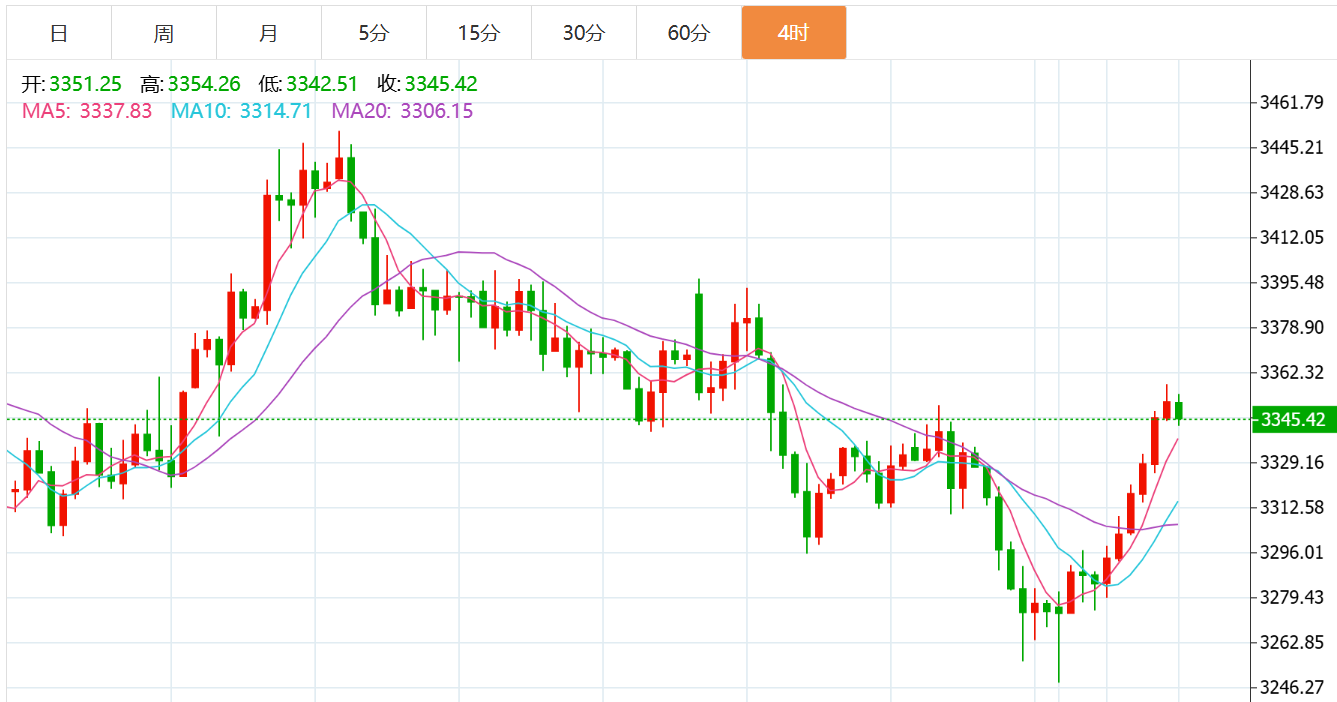Screen dimensions: 1337x702
Task: Click the highlighted 4时 tab
Action: click(x=793, y=33)
